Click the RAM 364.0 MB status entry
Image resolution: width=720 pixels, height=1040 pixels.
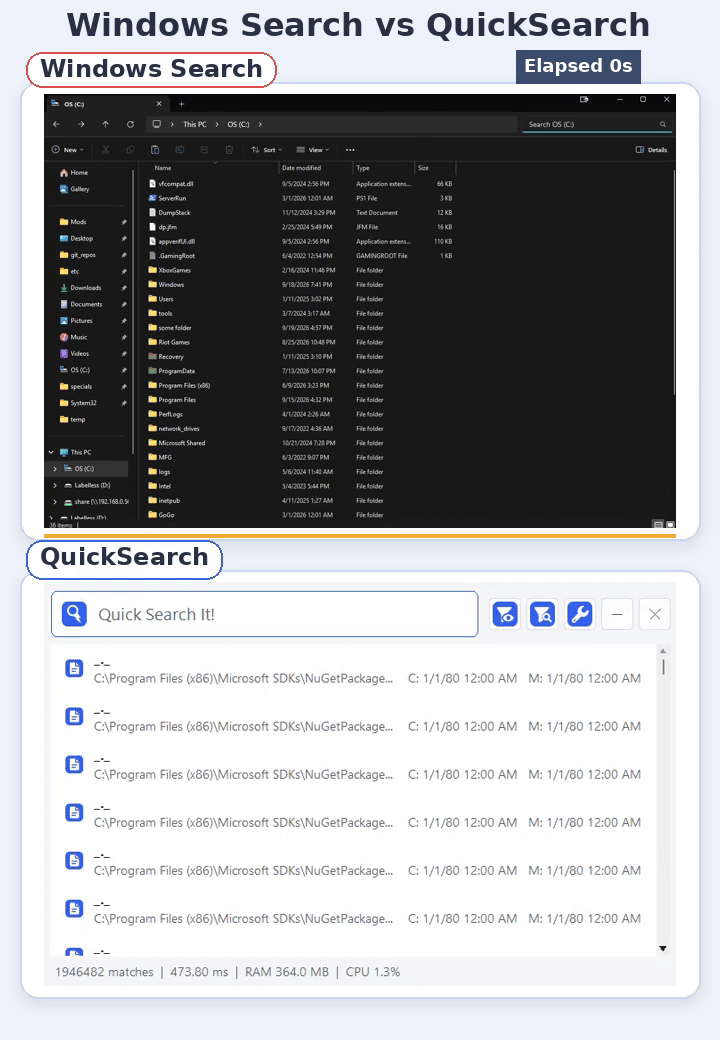click(x=286, y=972)
